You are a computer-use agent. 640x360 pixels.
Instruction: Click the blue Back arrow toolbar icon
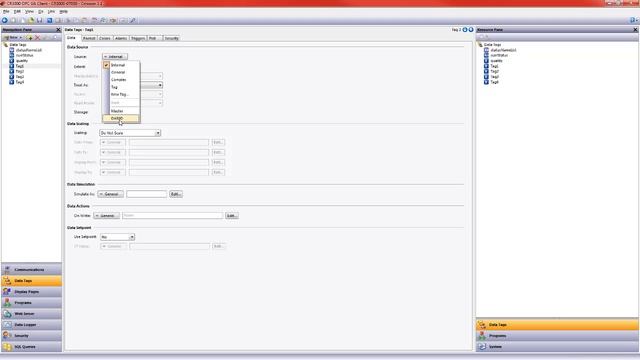[4, 20]
